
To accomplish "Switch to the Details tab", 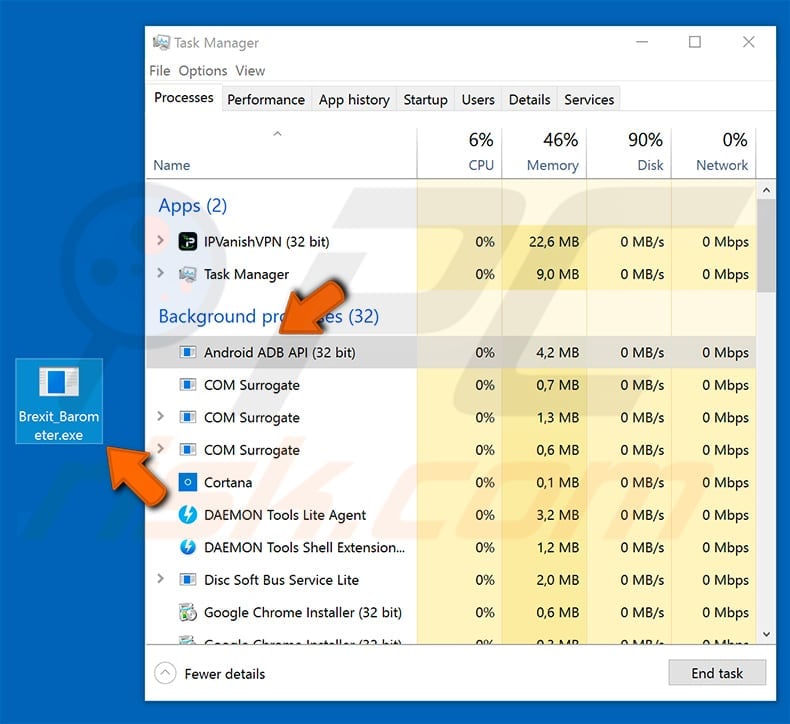I will click(x=529, y=99).
